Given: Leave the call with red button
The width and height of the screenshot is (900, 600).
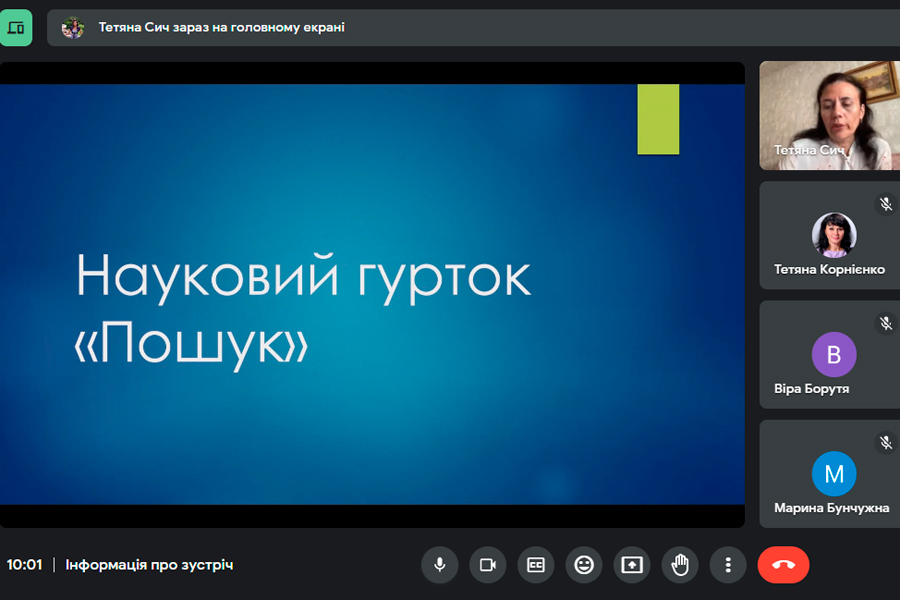Looking at the screenshot, I should (783, 565).
